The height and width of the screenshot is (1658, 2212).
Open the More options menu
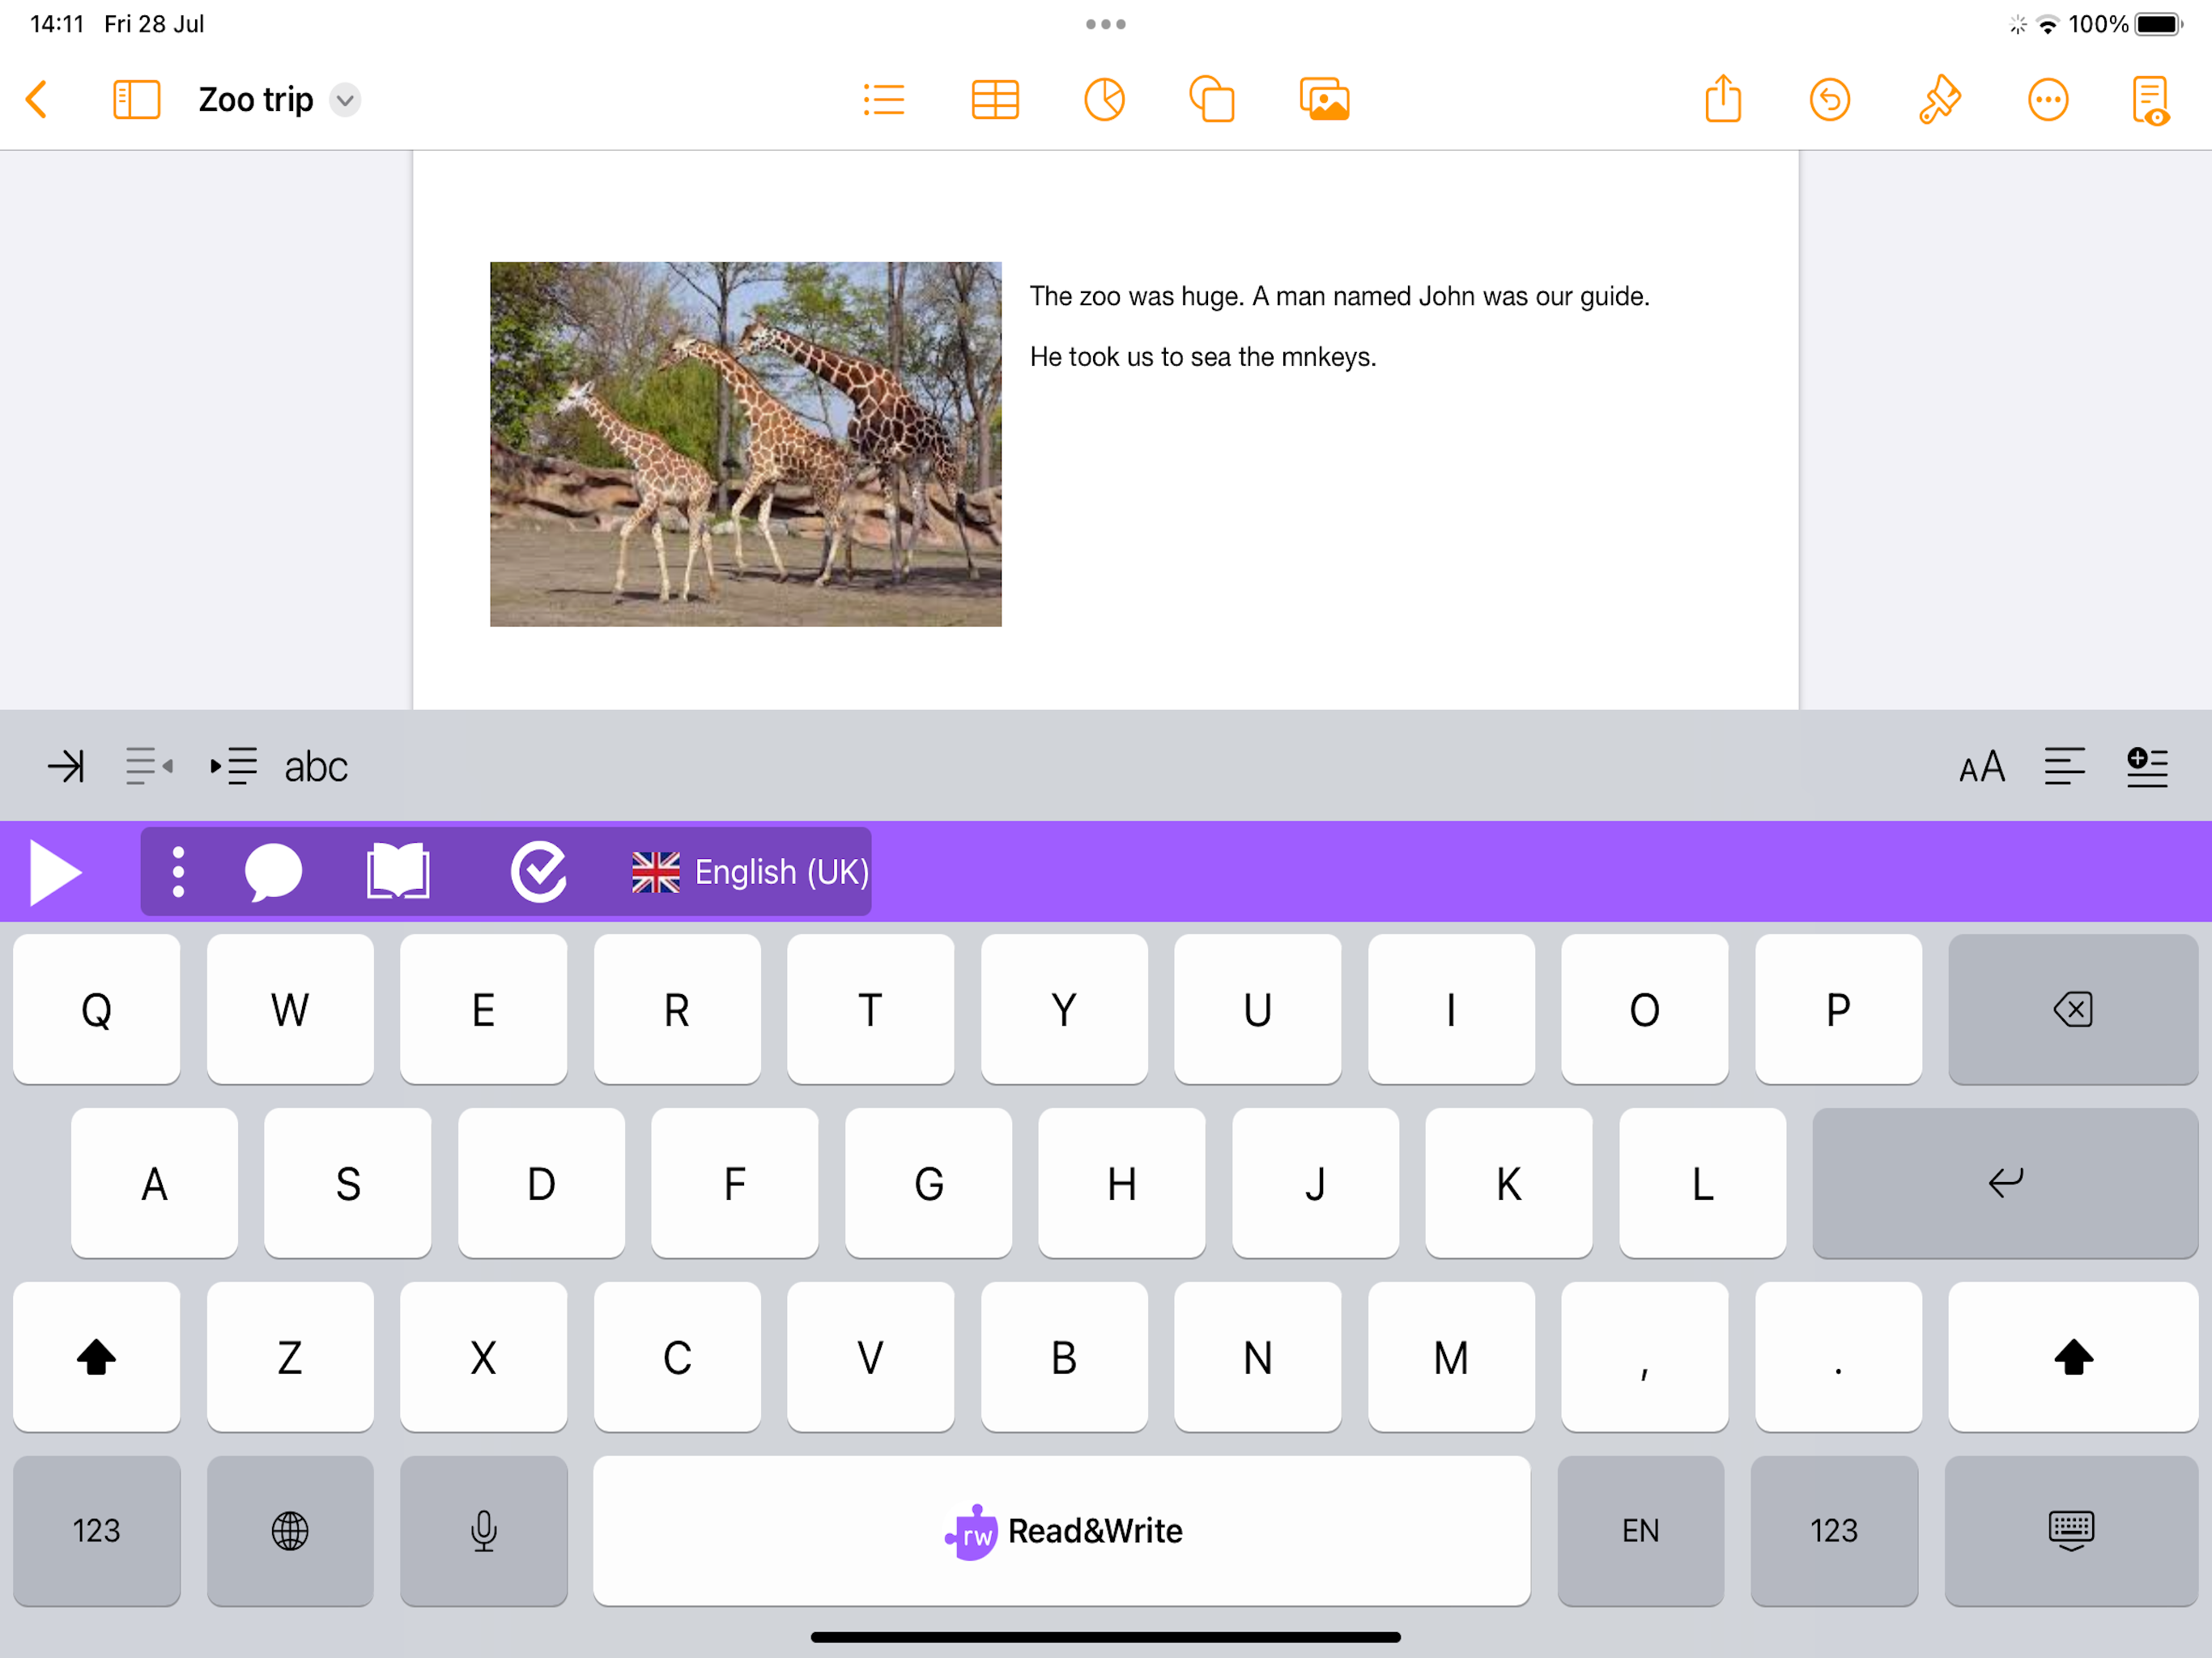click(x=2048, y=100)
